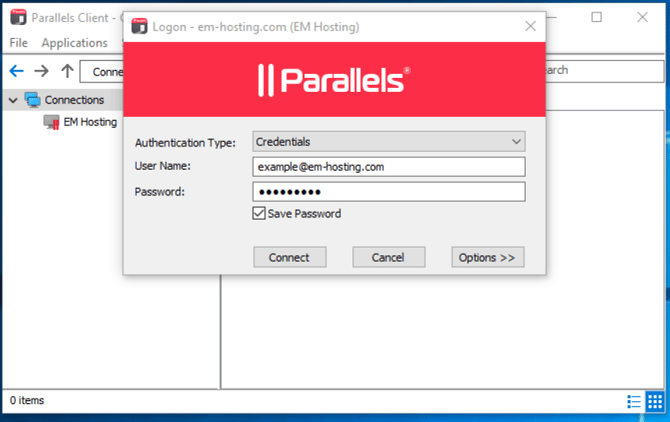Viewport: 670px width, 422px height.
Task: Click the forward navigation arrow
Action: (41, 71)
